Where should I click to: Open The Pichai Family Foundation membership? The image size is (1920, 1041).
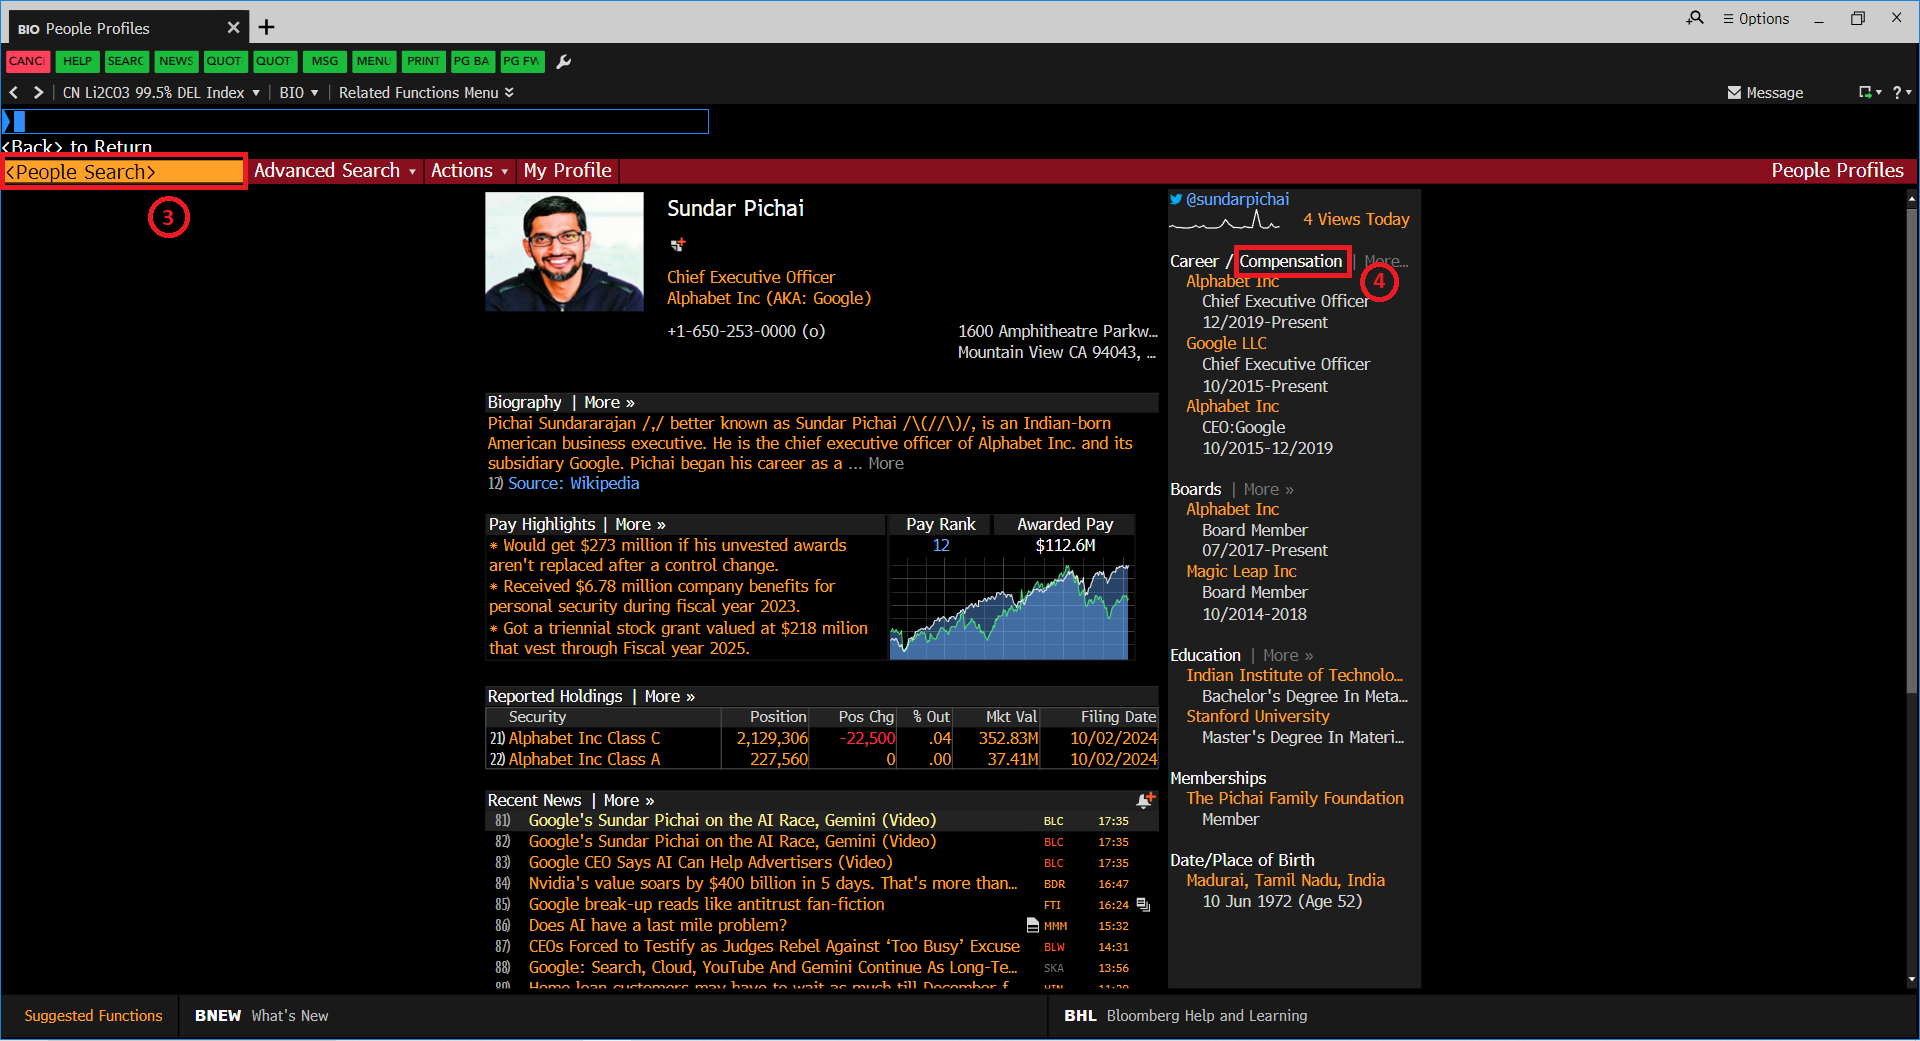click(1295, 798)
